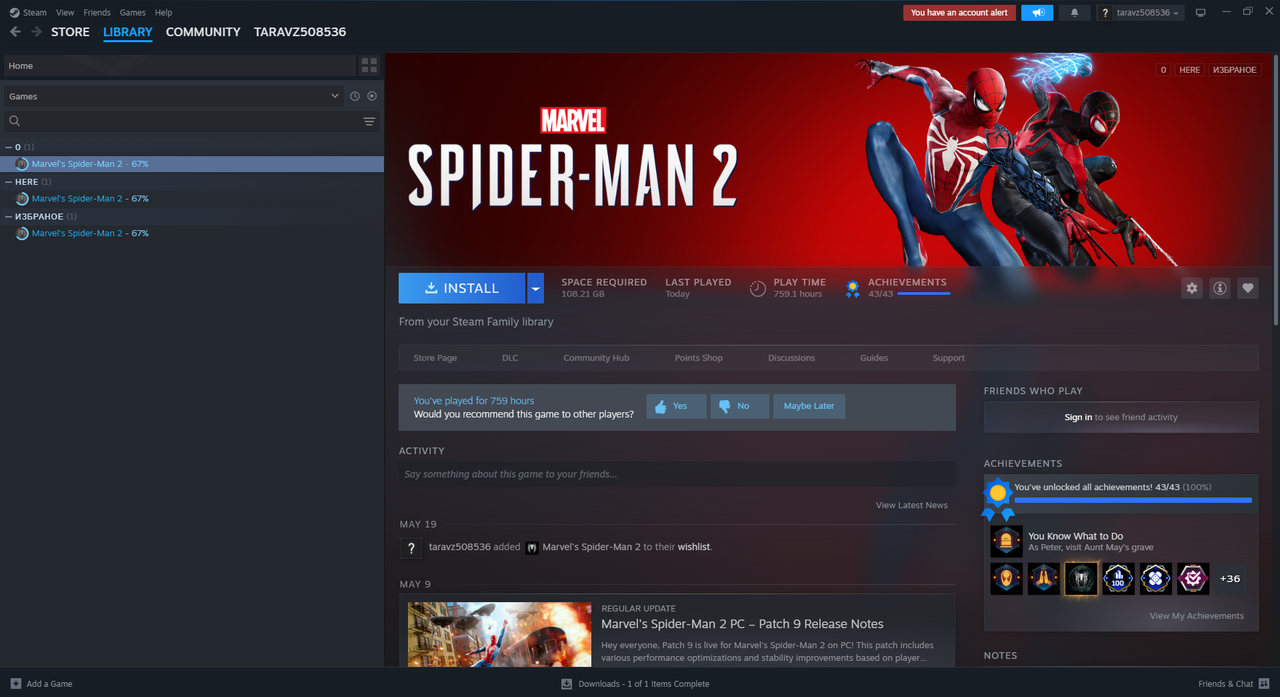
Task: Click the Spider-Man 2 icon in activity entry
Action: [532, 547]
